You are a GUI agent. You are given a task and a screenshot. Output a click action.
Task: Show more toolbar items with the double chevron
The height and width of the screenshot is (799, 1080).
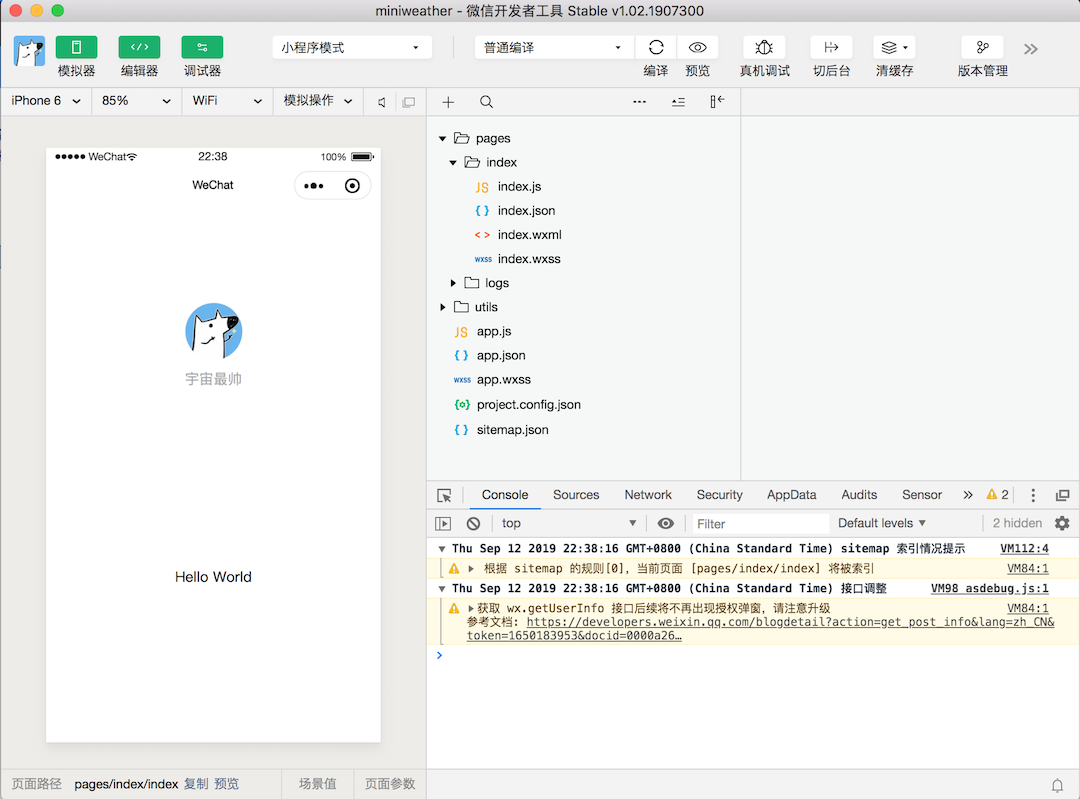1030,49
